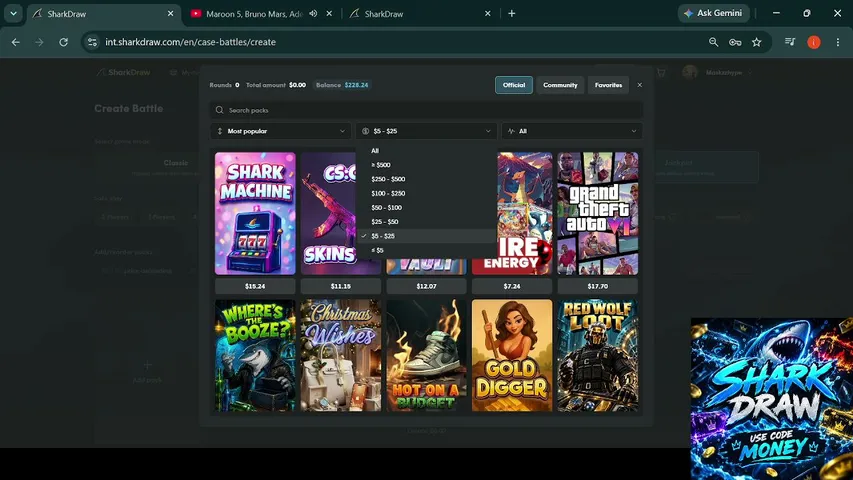Click the SharkDraw logo in header
The image size is (853, 480).
[x=123, y=72]
